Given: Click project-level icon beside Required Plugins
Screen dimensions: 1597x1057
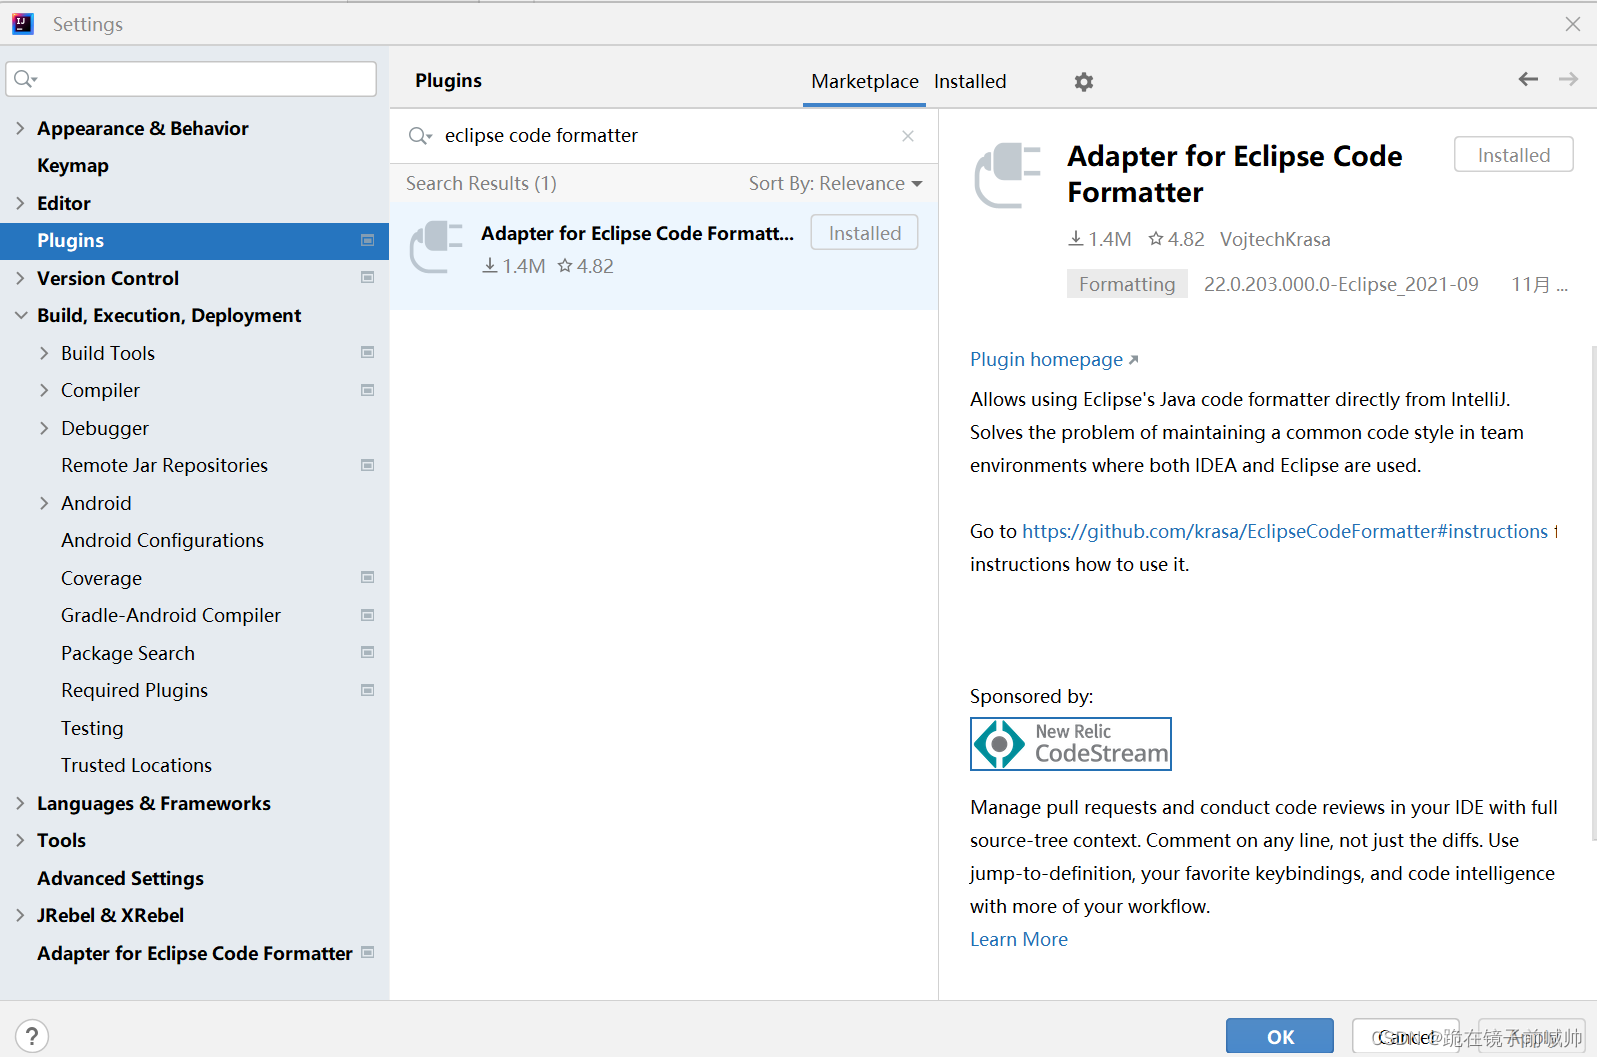Looking at the screenshot, I should 367,690.
